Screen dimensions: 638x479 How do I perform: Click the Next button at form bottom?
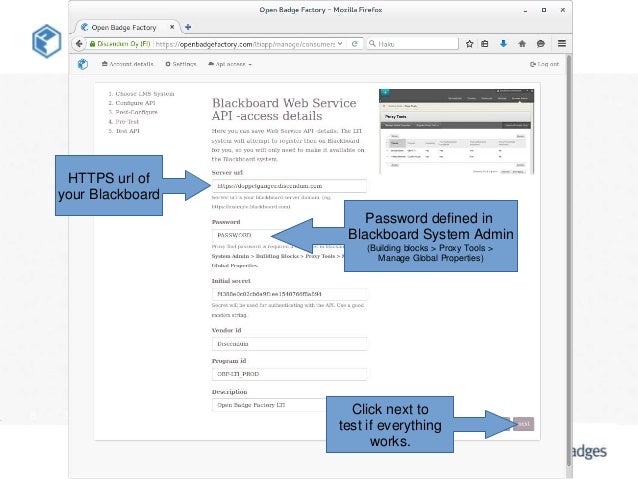click(x=523, y=424)
